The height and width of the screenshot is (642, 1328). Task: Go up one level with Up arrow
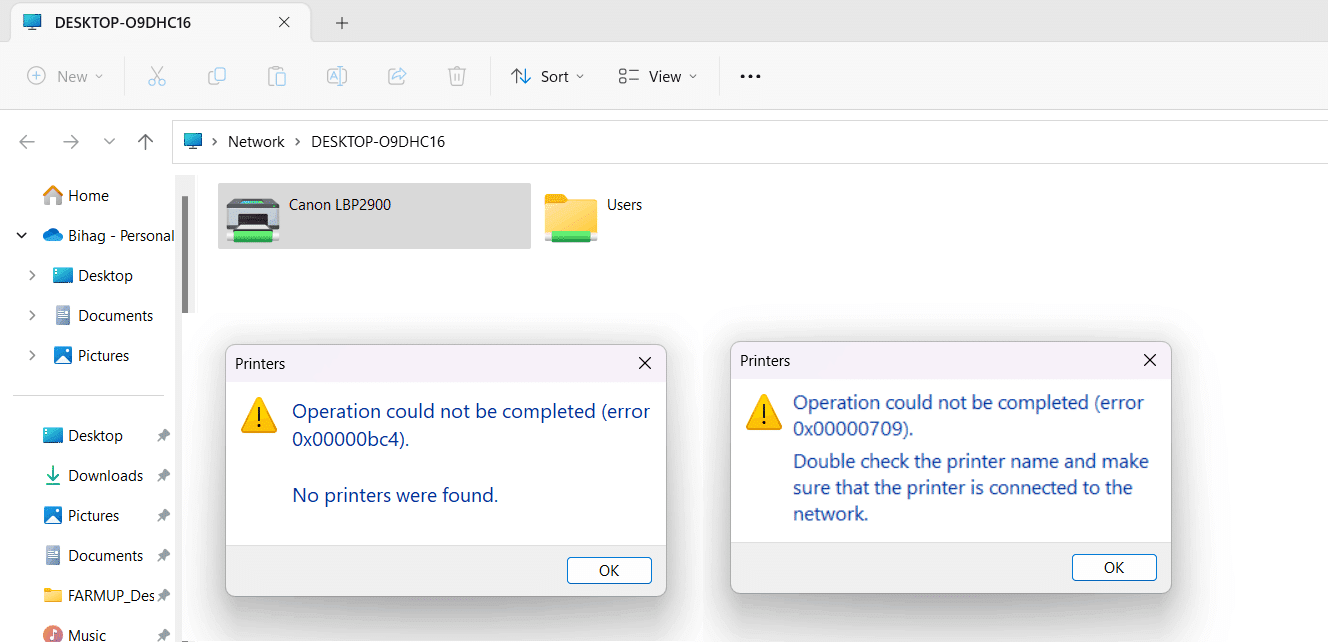145,142
